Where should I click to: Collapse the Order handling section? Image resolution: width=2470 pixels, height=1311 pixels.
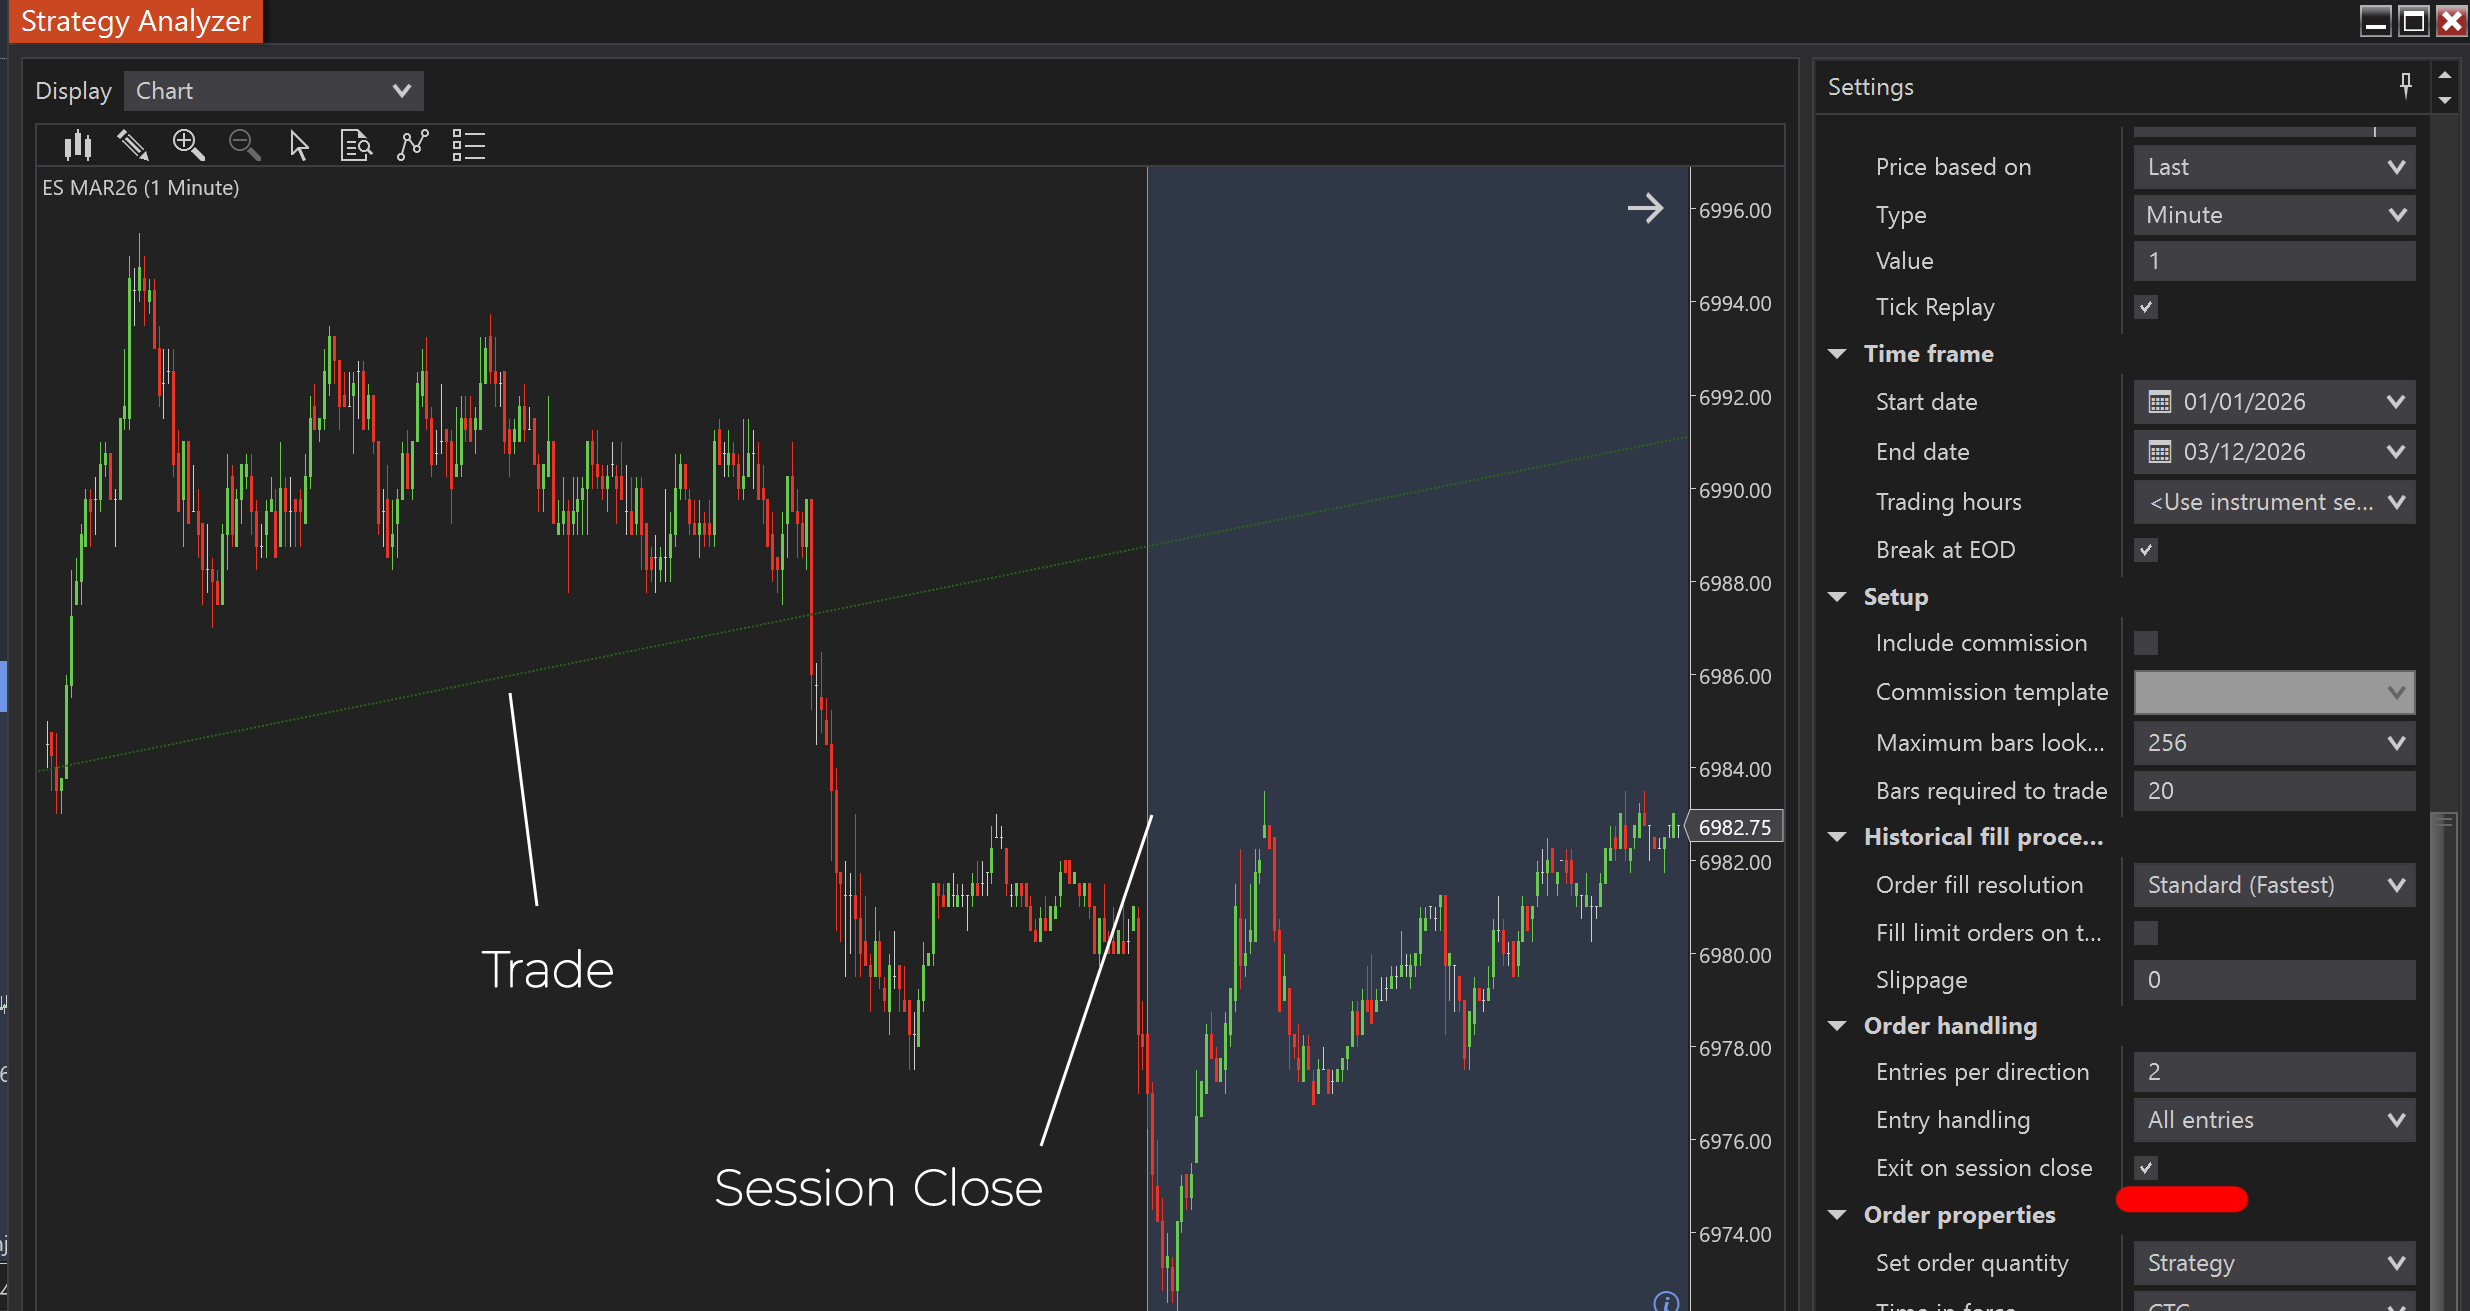pos(1838,1026)
